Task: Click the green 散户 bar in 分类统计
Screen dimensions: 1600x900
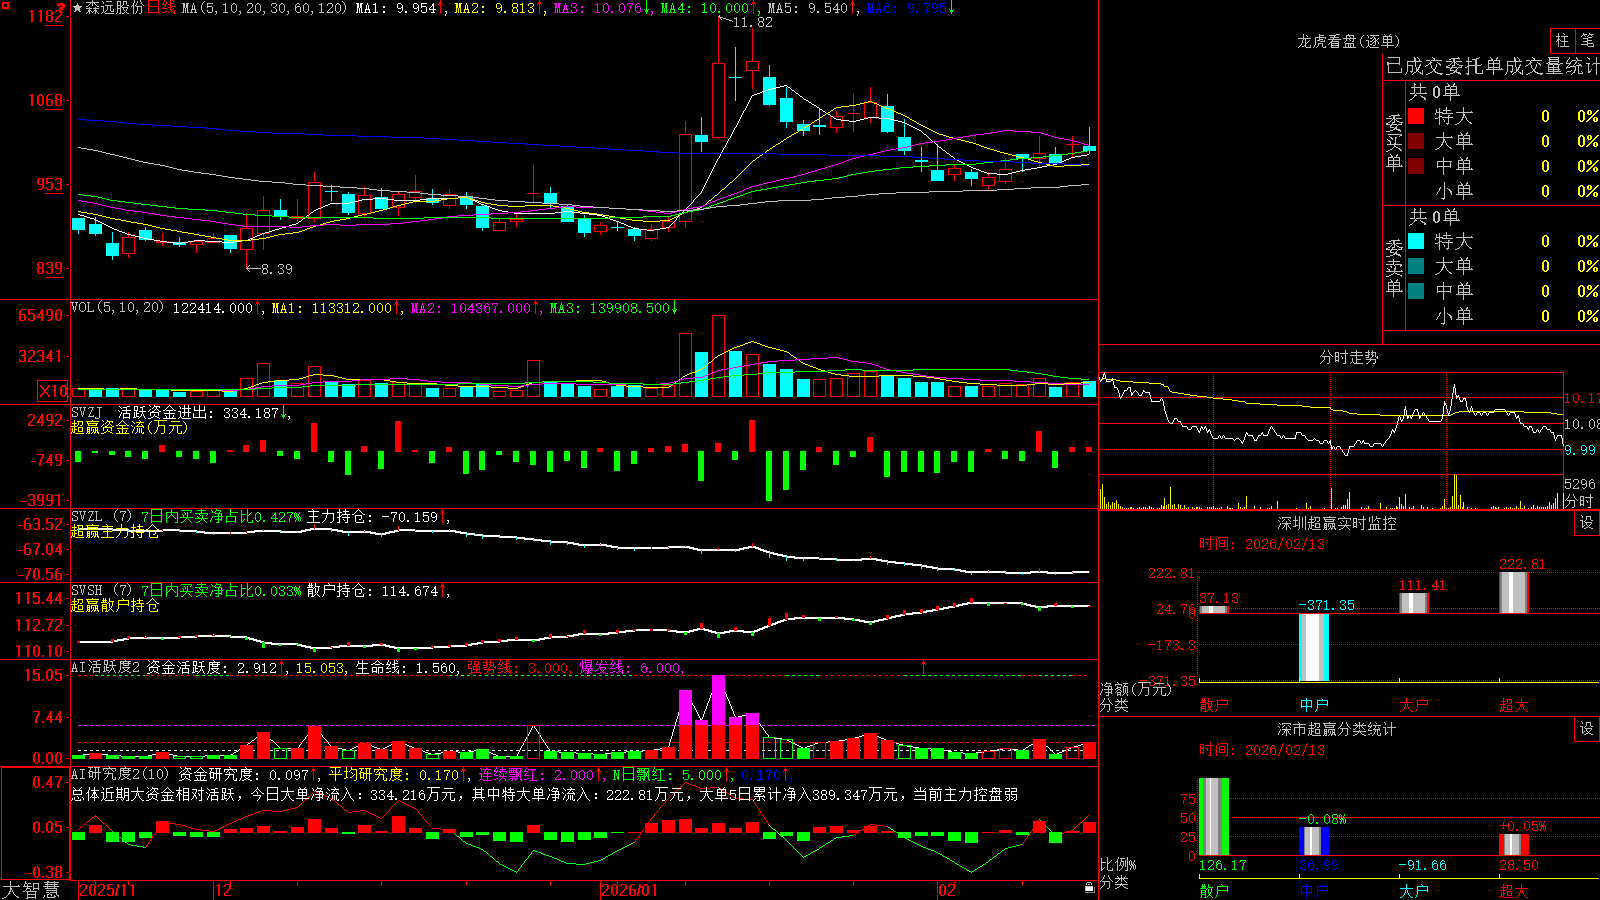Action: tap(1214, 817)
